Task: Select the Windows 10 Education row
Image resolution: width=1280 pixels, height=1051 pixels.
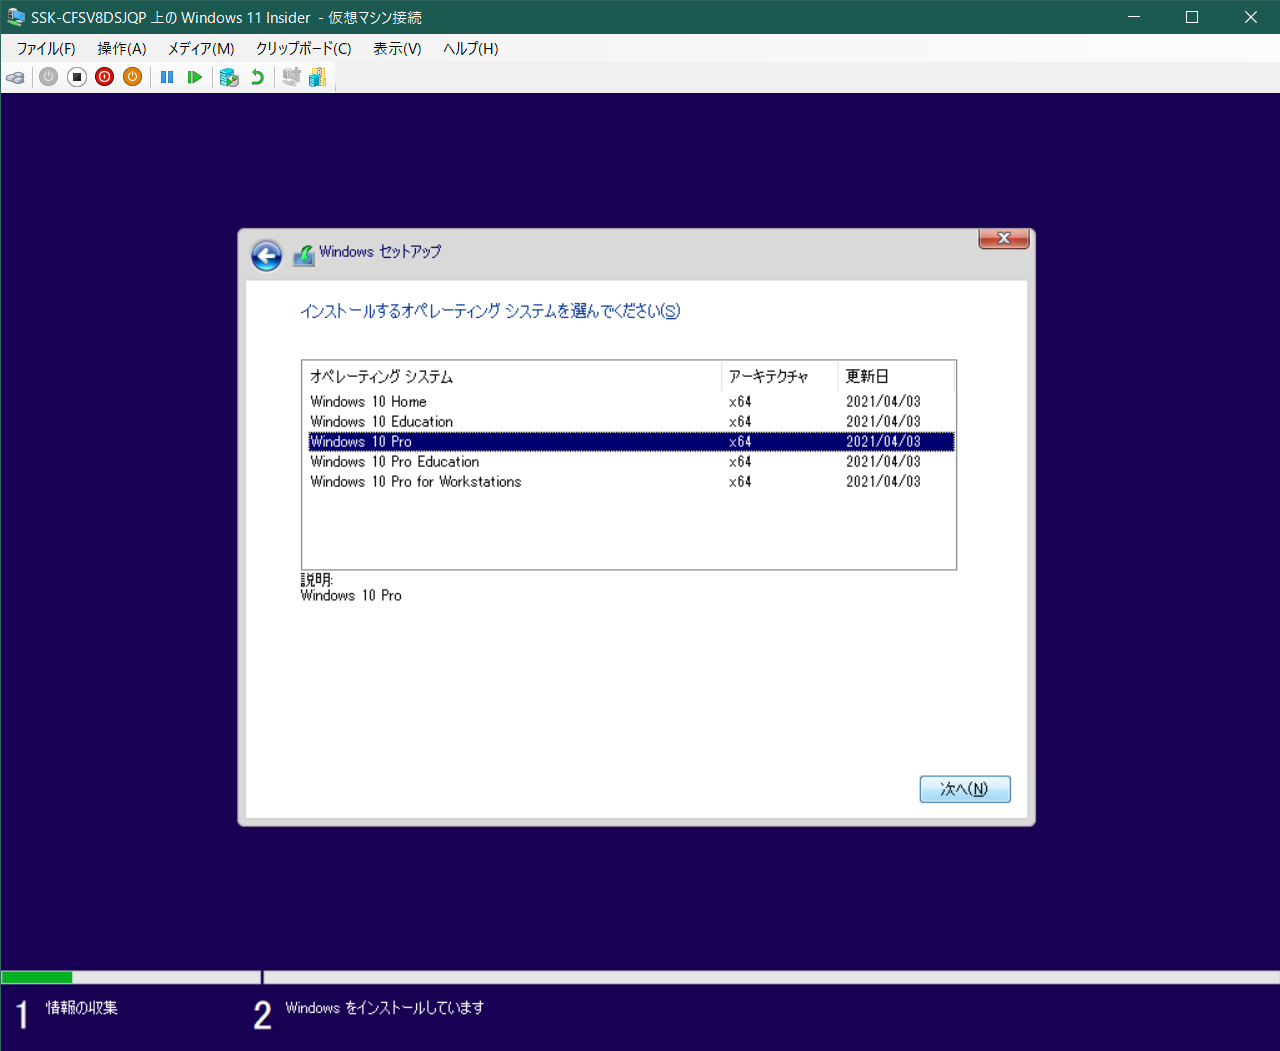Action: click(x=631, y=422)
